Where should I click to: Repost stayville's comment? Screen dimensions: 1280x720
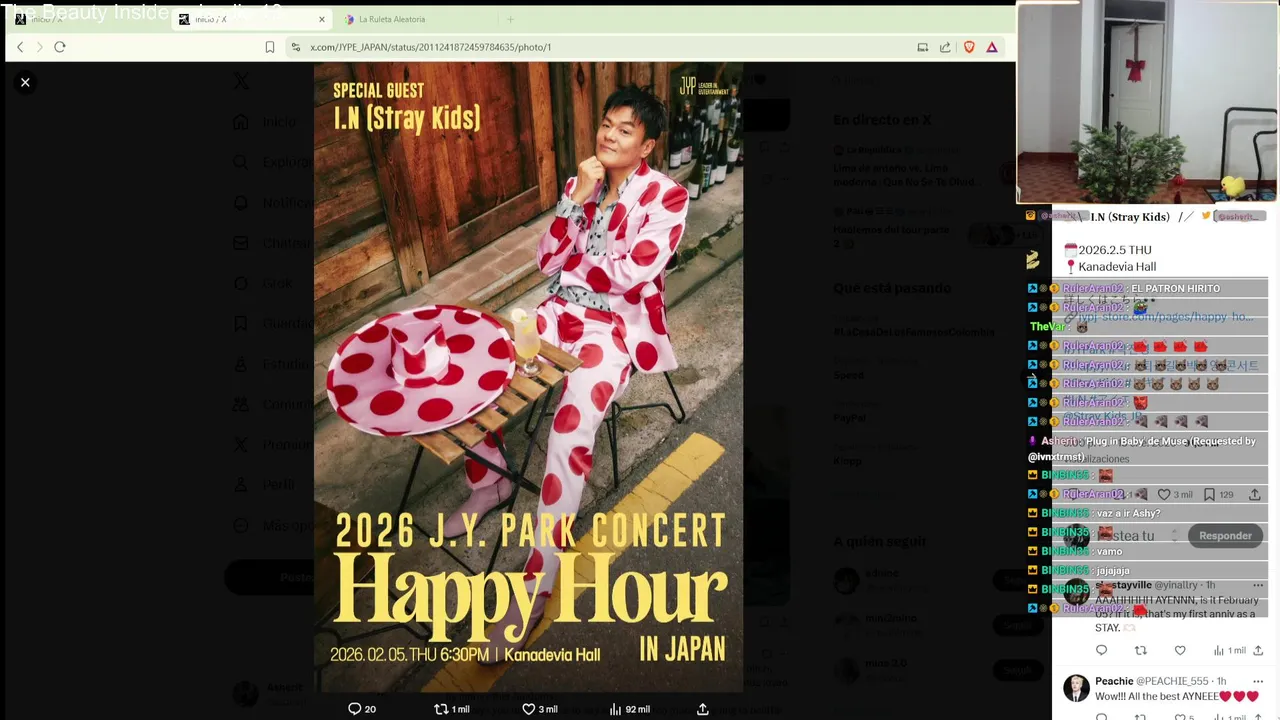pyautogui.click(x=1141, y=651)
